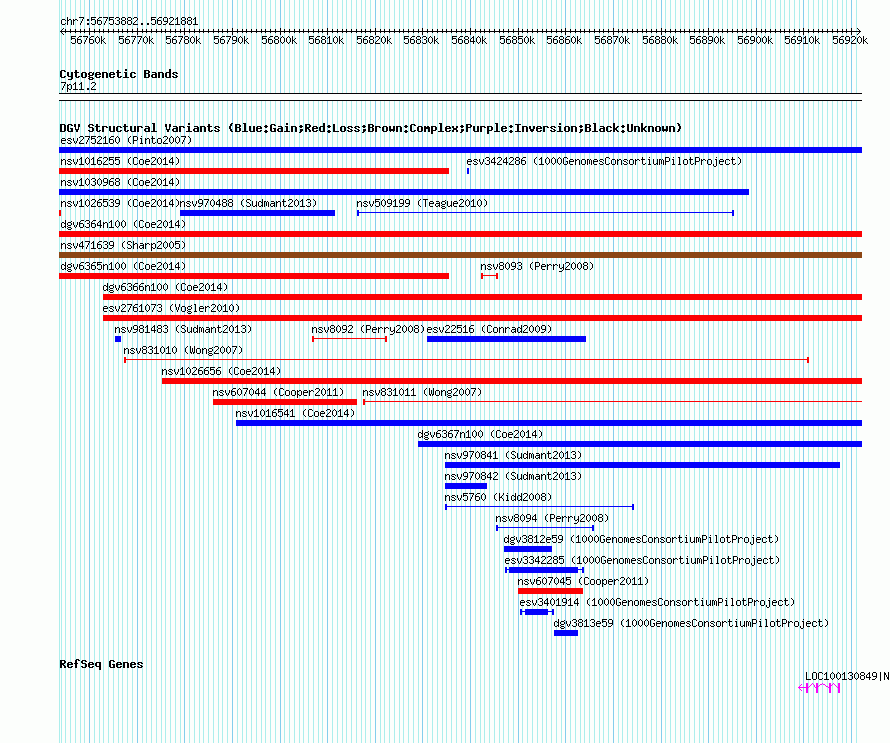Click the thin blue nsv5760 interval
The width and height of the screenshot is (890, 743).
click(x=539, y=507)
